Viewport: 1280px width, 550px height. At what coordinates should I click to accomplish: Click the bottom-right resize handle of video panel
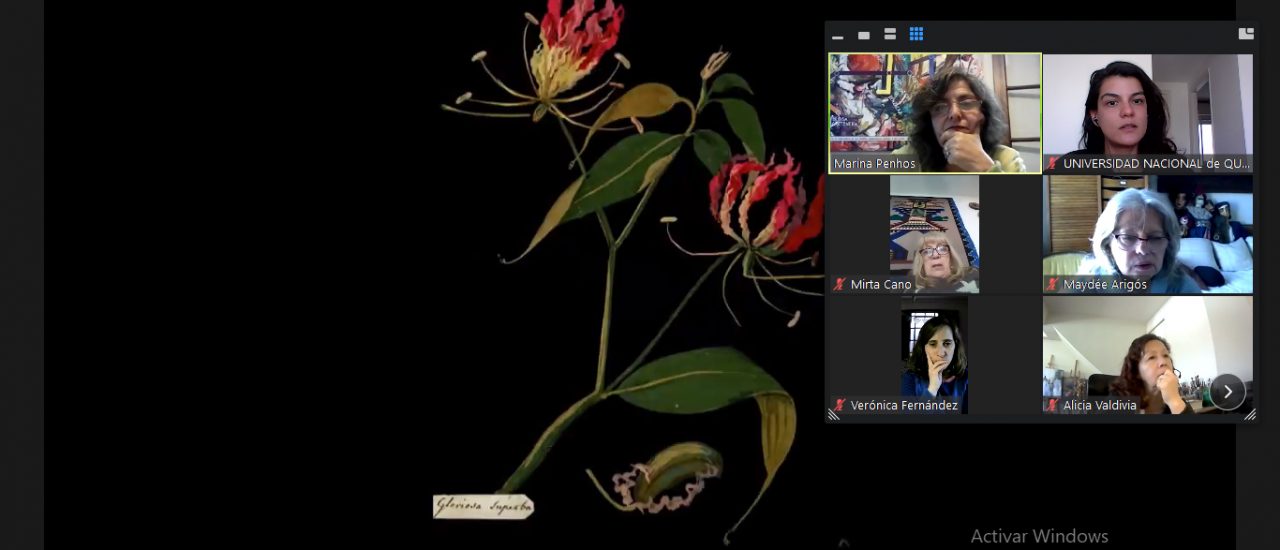[1249, 414]
